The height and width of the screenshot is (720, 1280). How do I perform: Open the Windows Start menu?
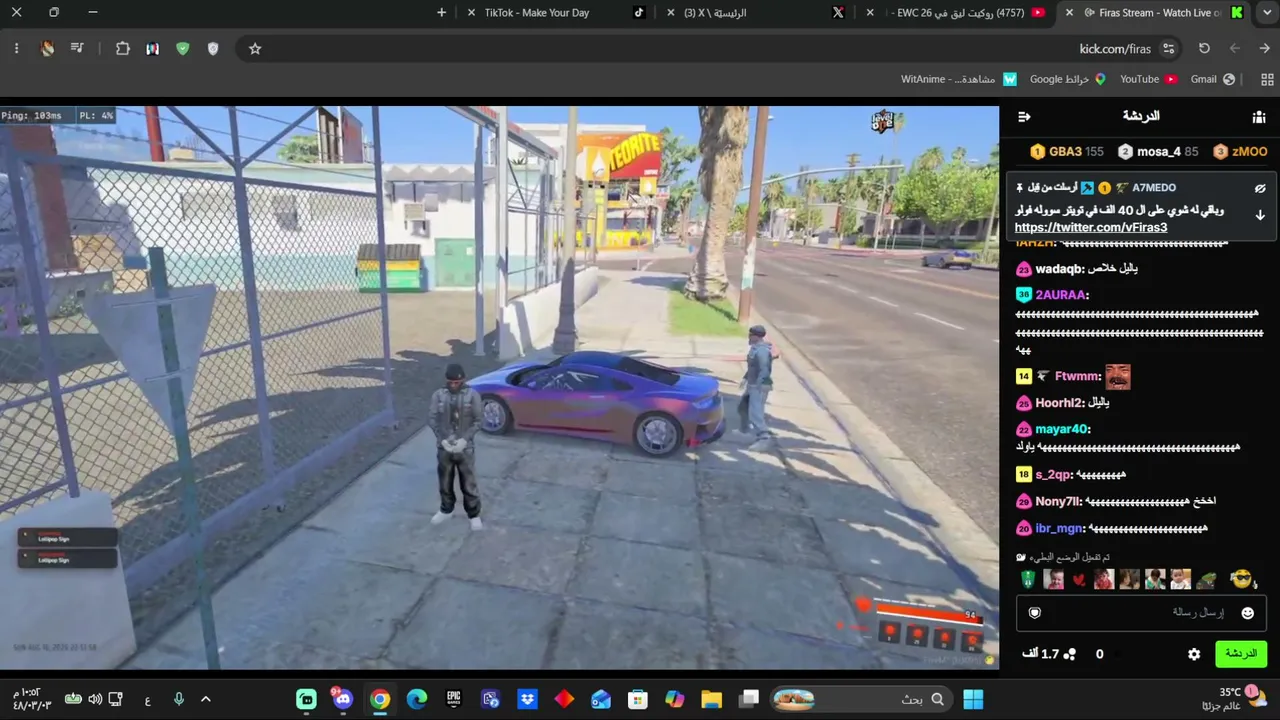pos(973,699)
